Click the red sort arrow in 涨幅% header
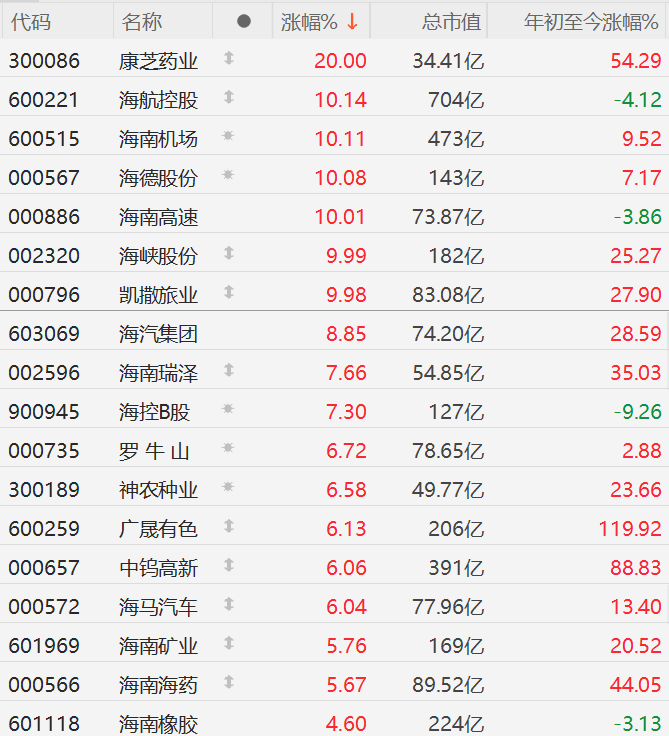Image resolution: width=669 pixels, height=736 pixels. 352,22
